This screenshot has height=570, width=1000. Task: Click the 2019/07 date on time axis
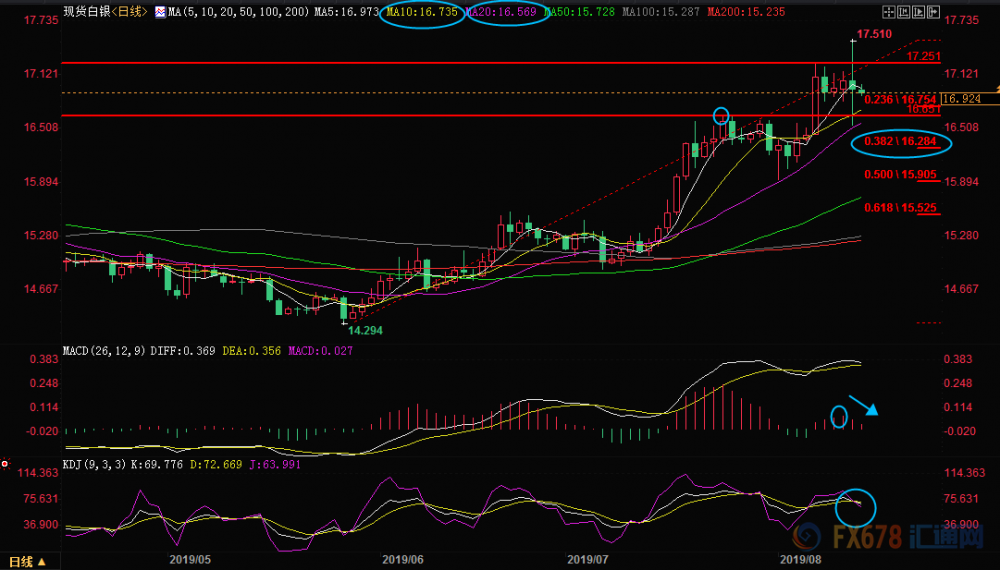(x=588, y=559)
